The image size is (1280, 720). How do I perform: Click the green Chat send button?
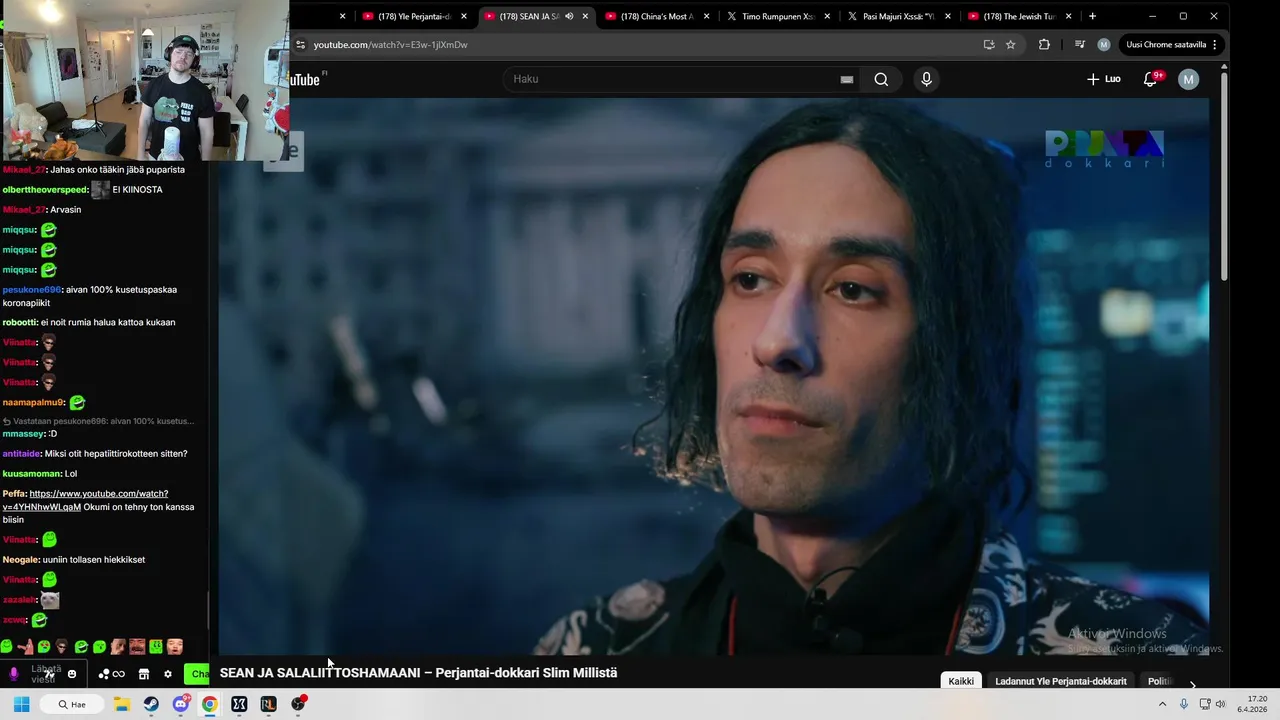[x=198, y=674]
